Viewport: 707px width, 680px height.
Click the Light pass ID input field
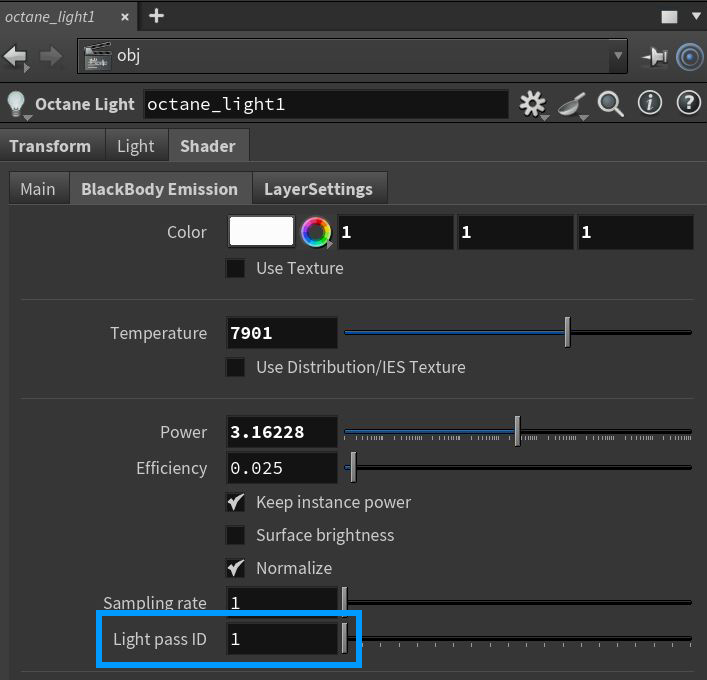click(x=282, y=639)
